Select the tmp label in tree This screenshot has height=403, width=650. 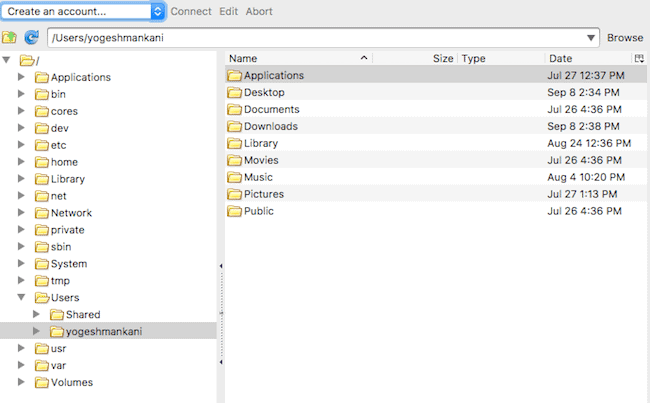click(x=60, y=281)
